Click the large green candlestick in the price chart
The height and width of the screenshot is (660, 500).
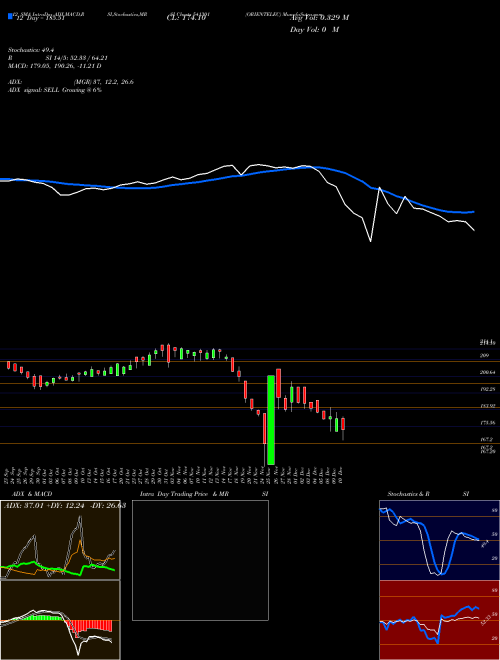pos(271,420)
